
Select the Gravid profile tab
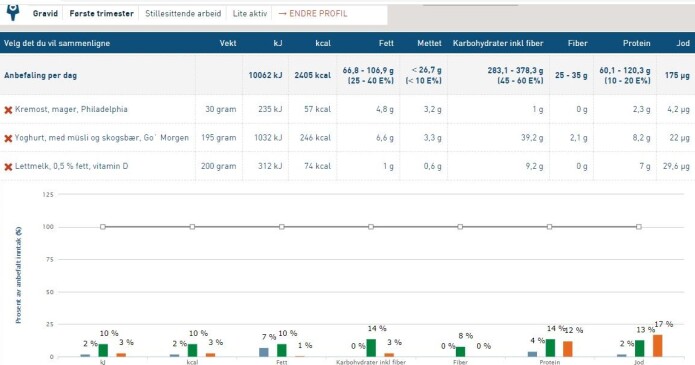[45, 14]
